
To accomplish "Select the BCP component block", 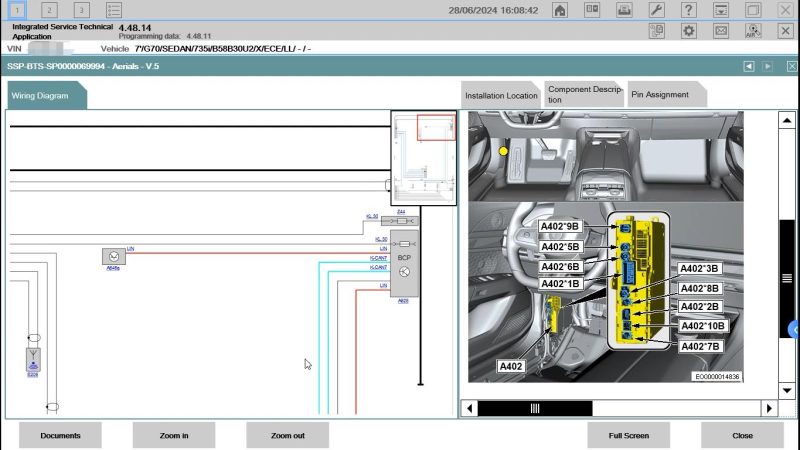I will [x=404, y=264].
